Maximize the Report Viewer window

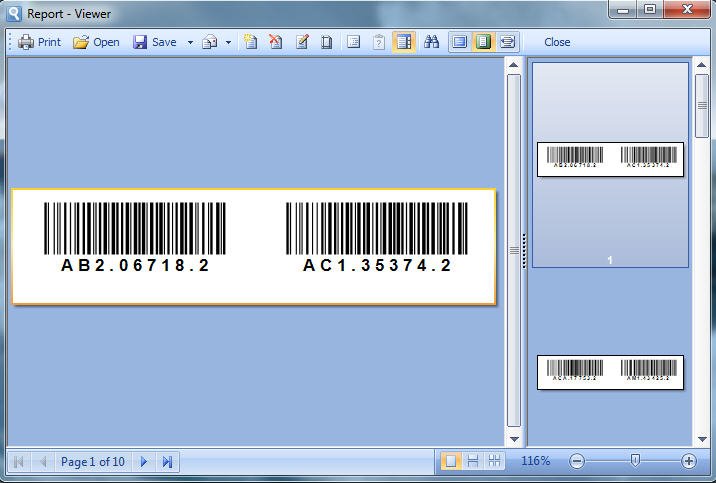[650, 9]
